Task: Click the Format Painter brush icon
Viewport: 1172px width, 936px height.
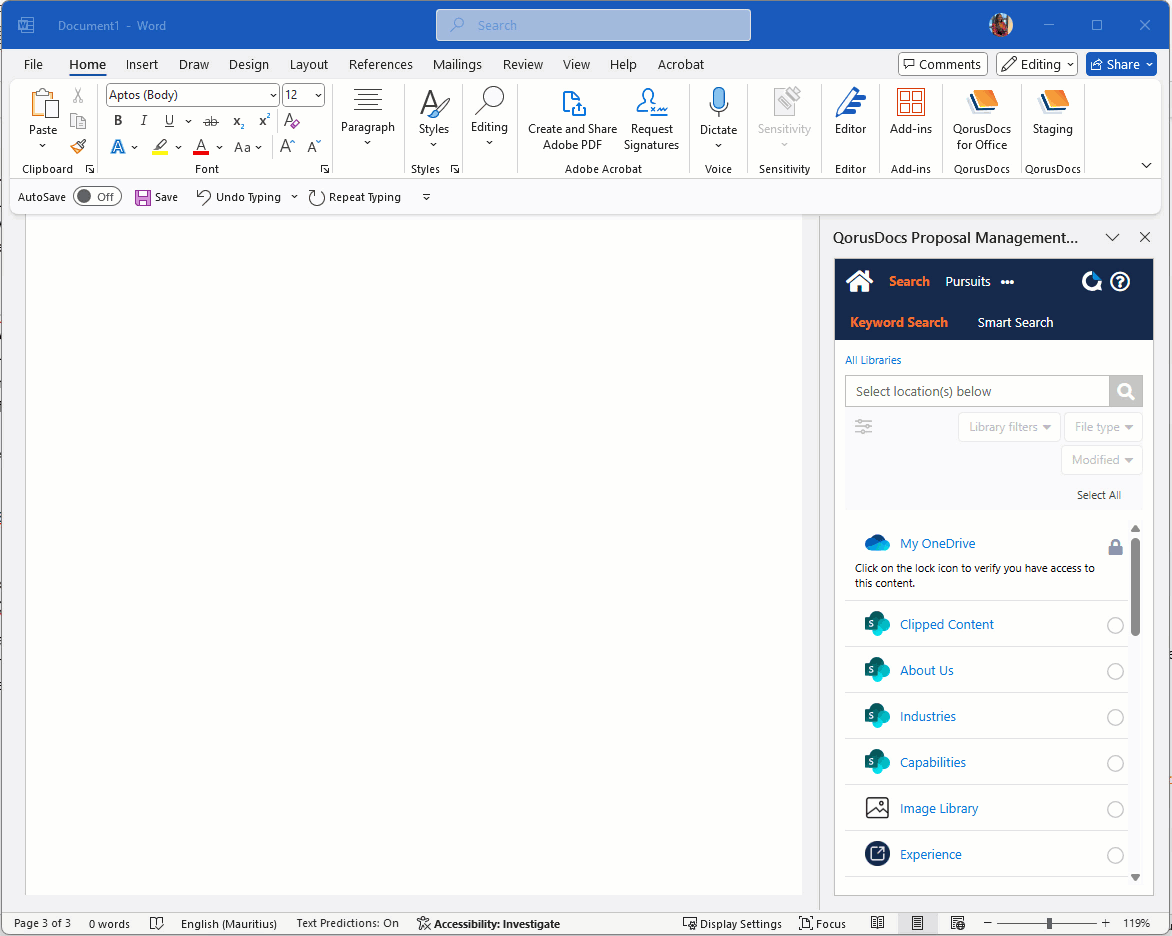Action: (78, 146)
